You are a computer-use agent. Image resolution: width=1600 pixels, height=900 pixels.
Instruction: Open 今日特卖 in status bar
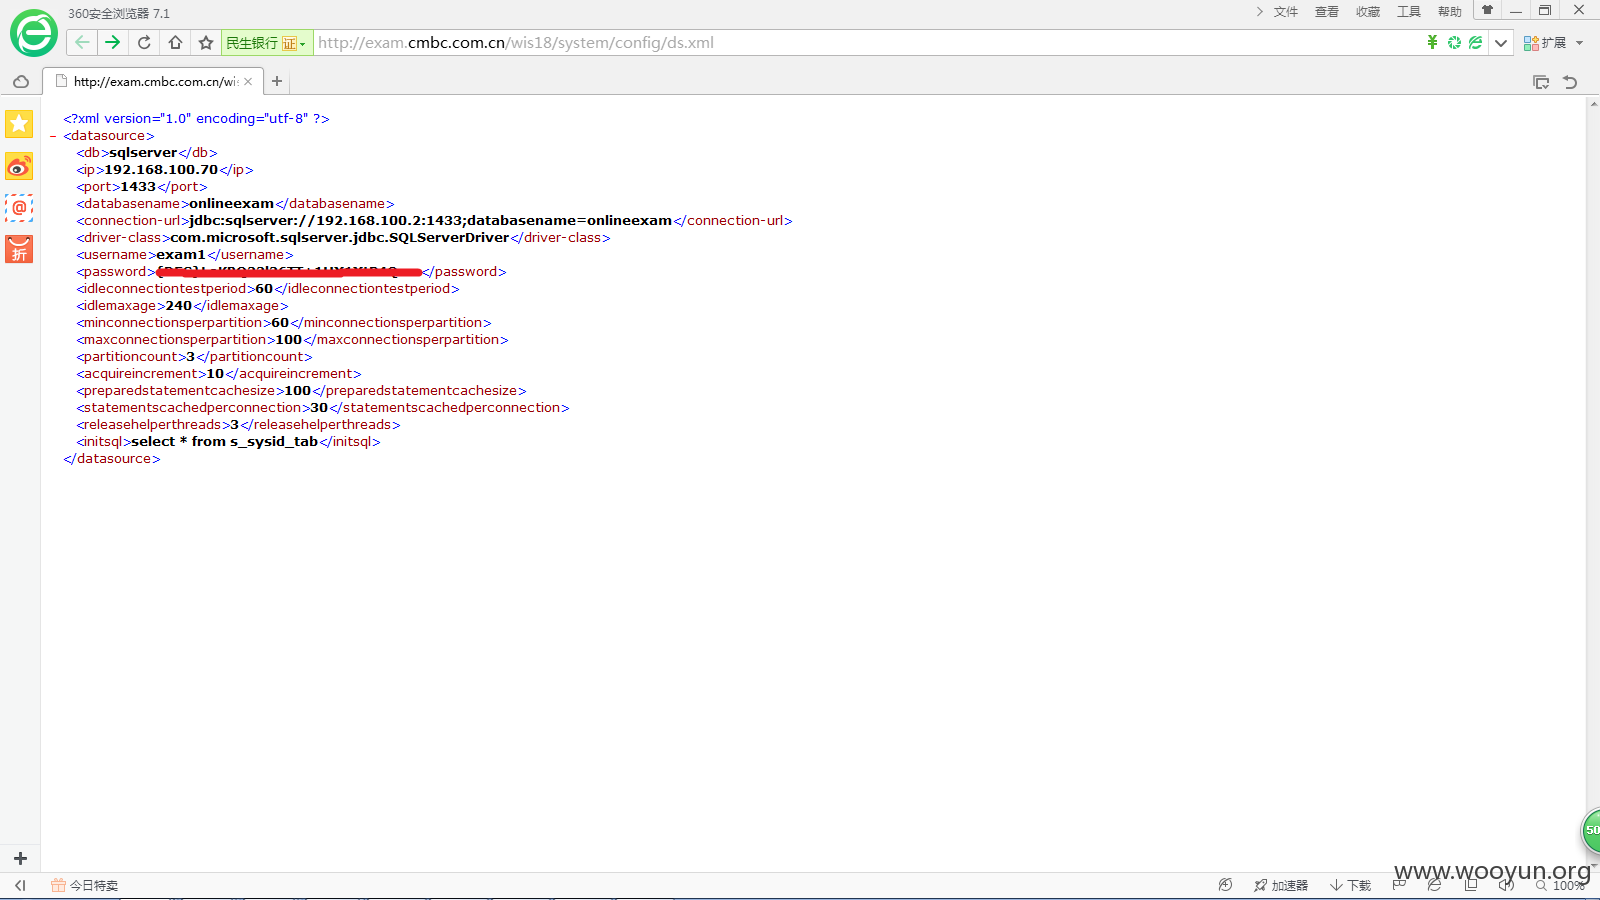pos(85,885)
